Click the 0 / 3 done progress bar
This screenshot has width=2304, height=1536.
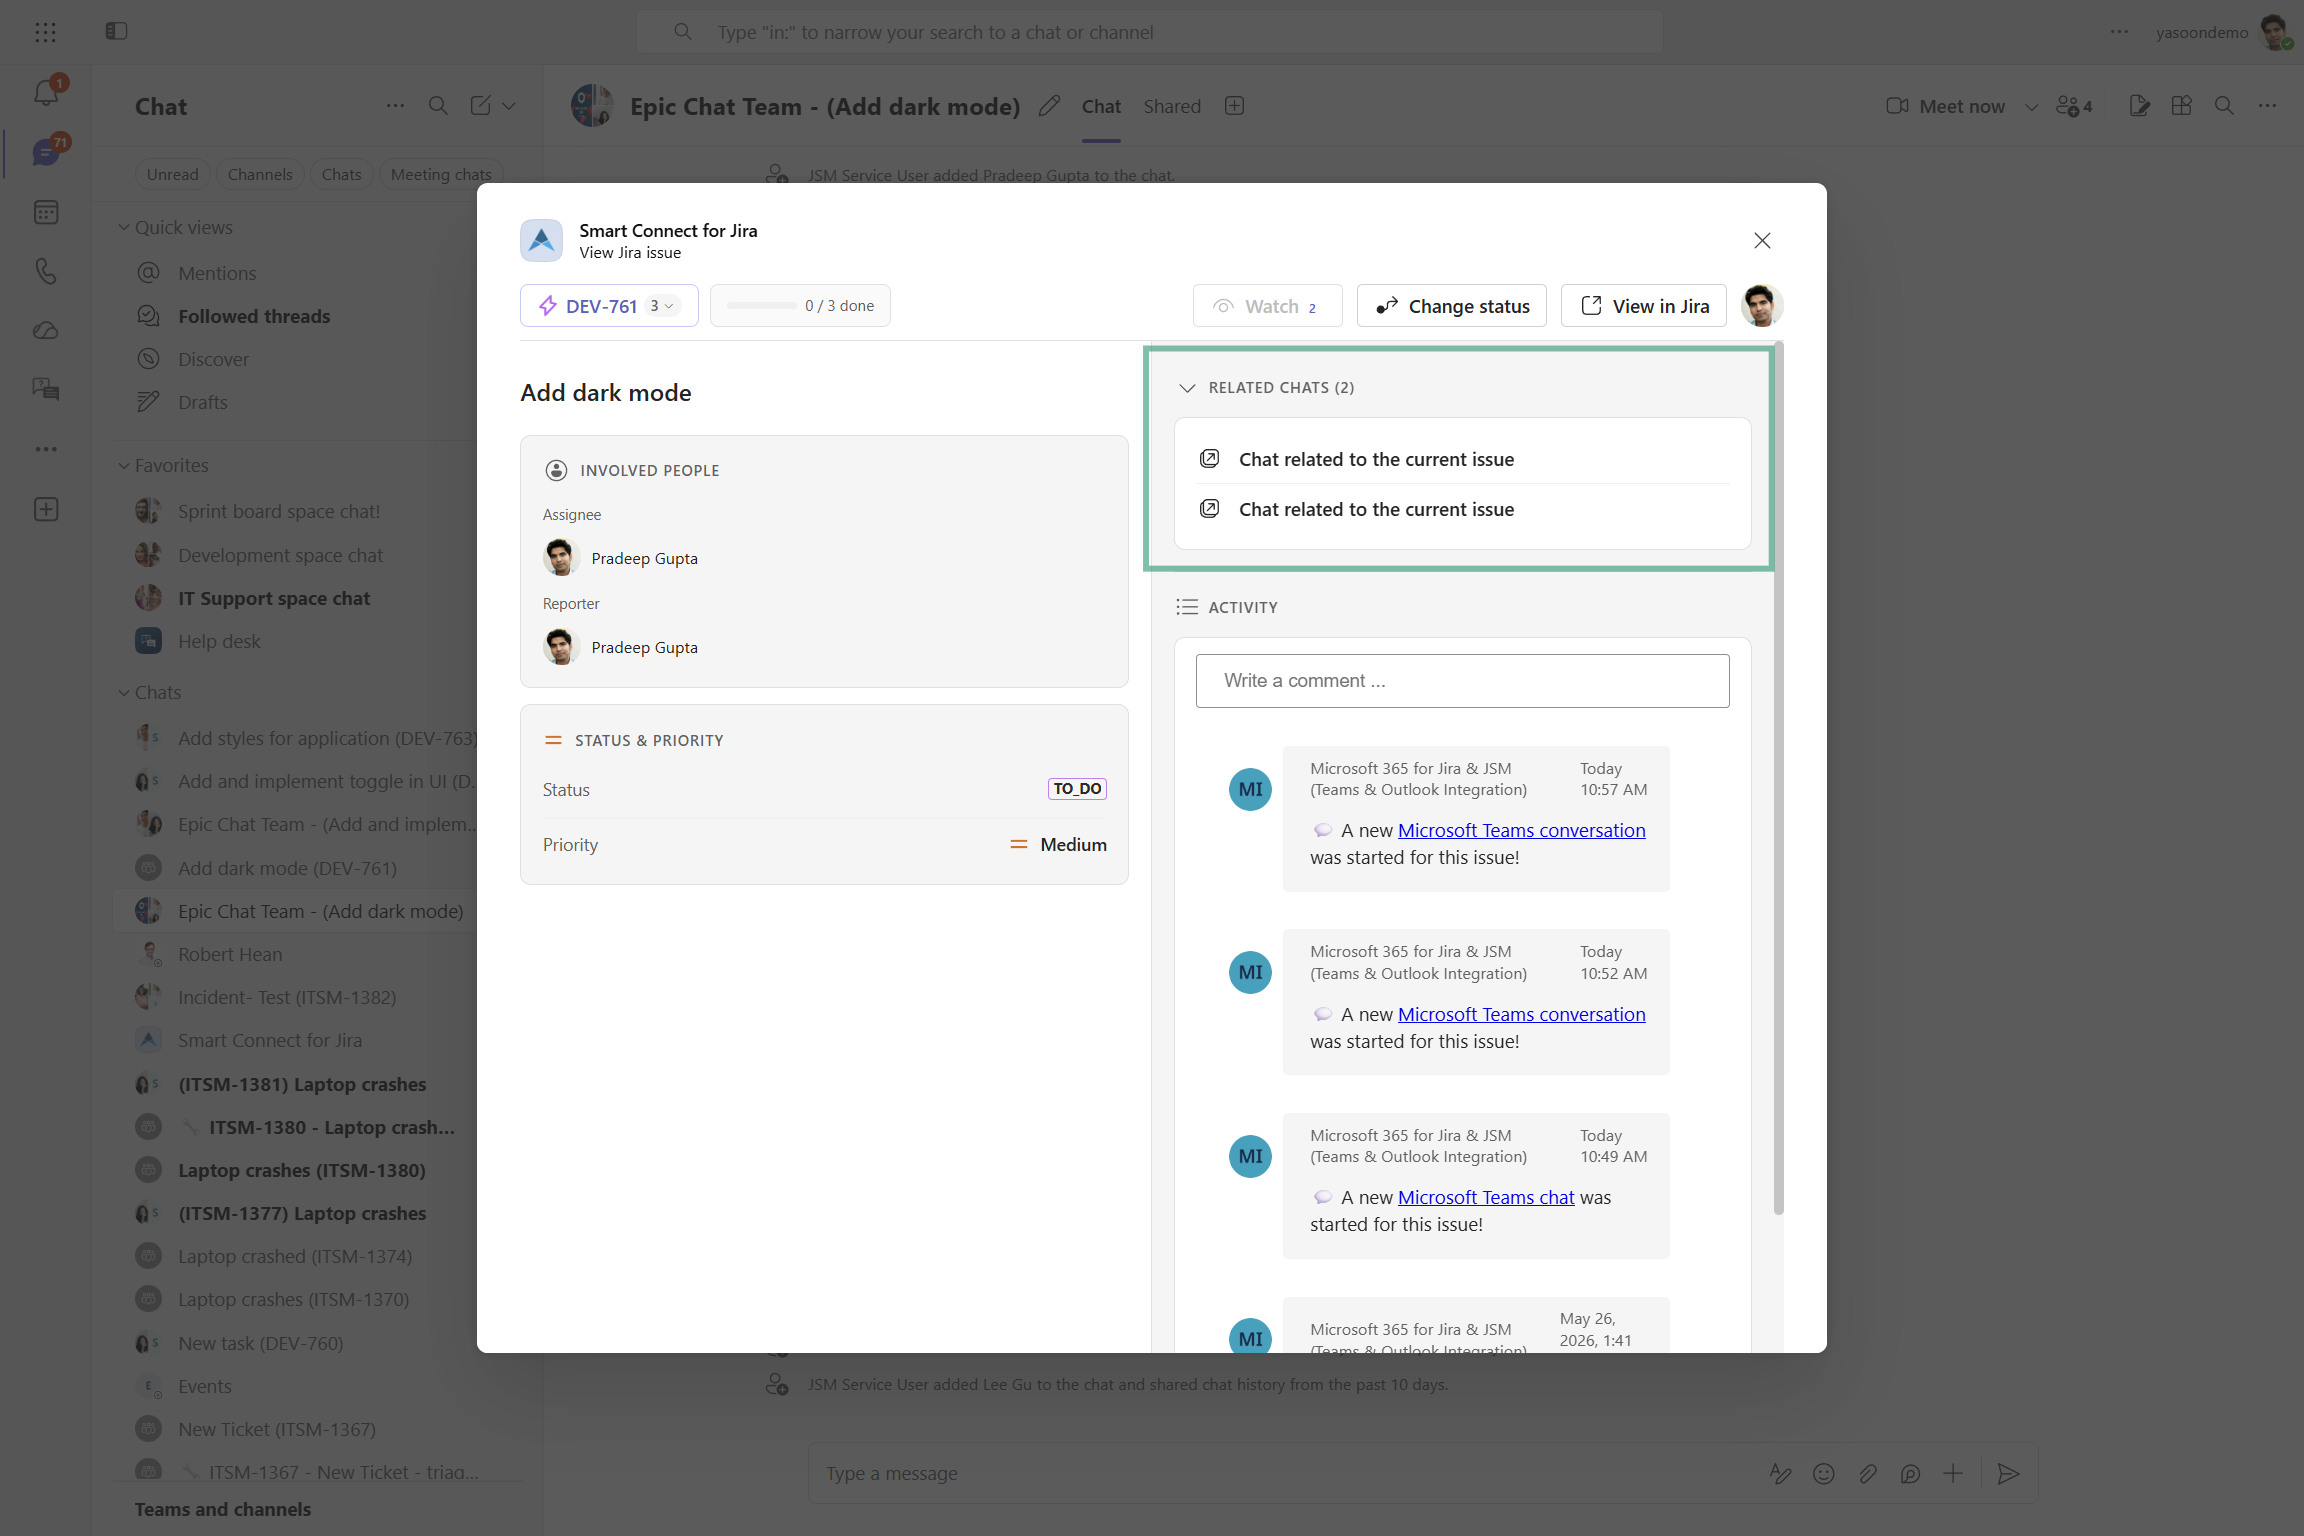(x=800, y=306)
